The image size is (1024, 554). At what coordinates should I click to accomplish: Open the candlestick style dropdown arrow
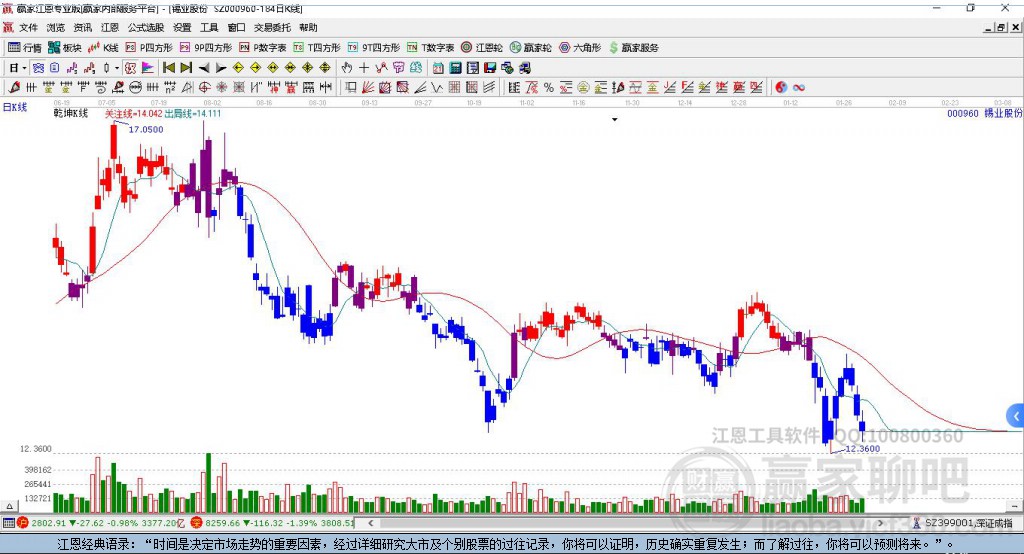click(117, 68)
